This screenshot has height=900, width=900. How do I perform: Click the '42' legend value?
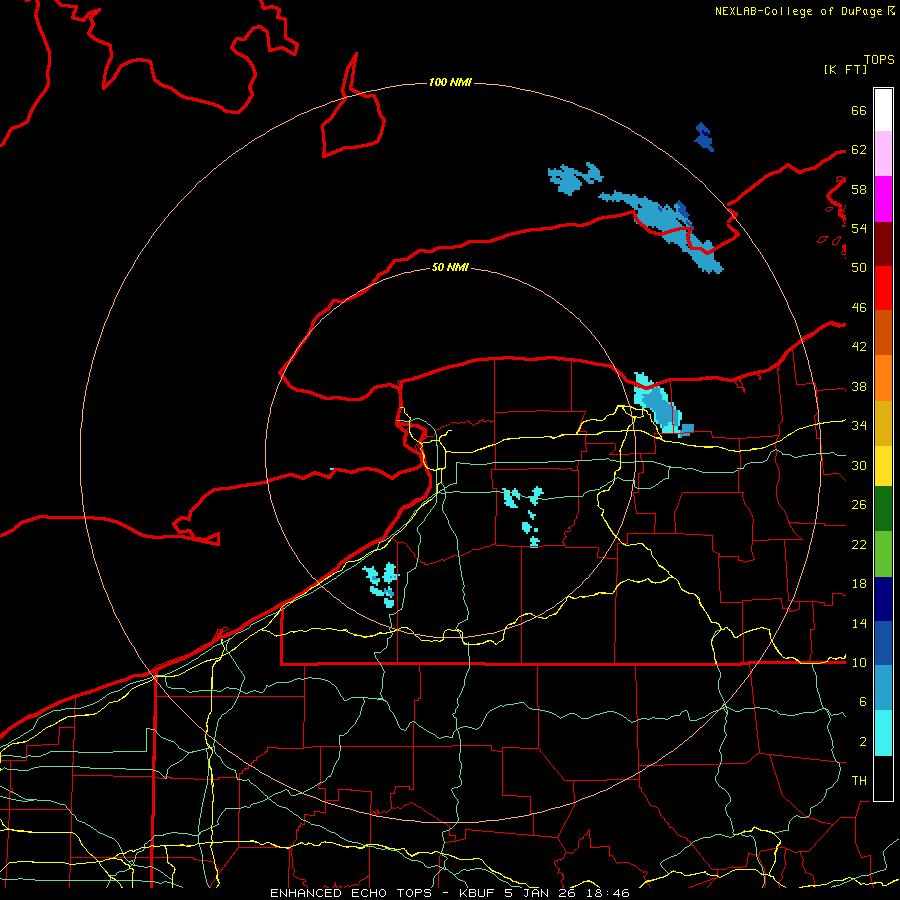coord(859,347)
